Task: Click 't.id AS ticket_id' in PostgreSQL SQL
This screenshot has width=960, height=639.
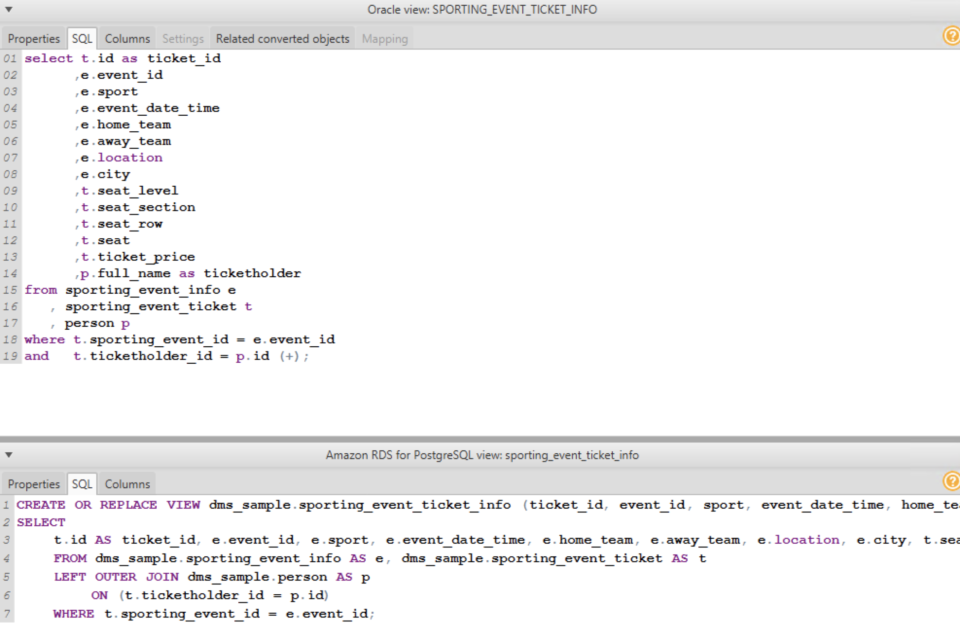Action: tap(125, 540)
